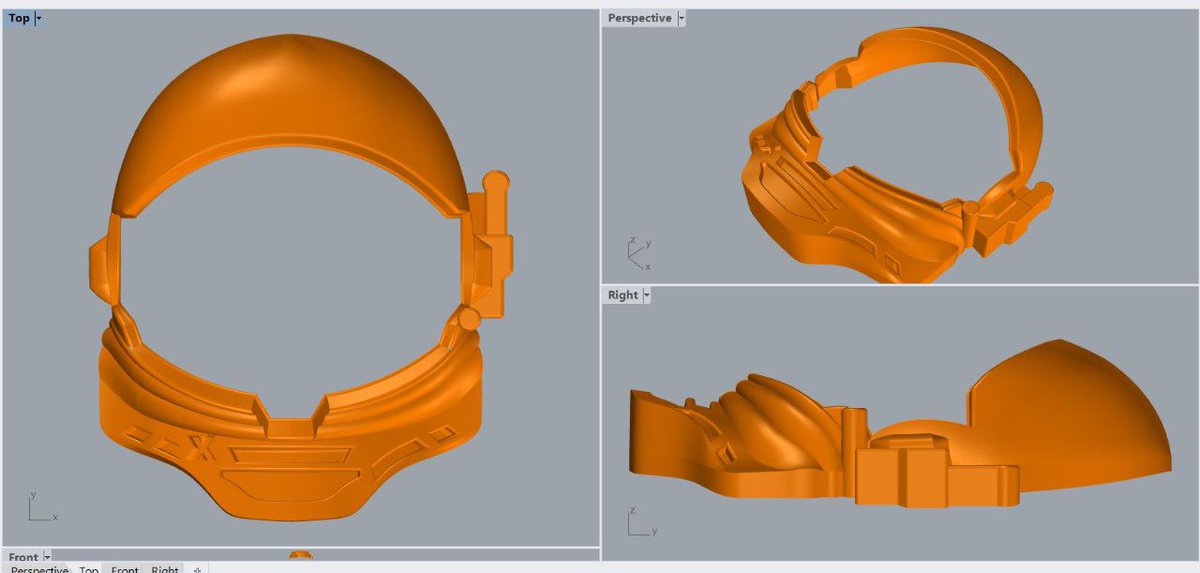
Task: Switch to the Right tab at bottom
Action: (165, 569)
